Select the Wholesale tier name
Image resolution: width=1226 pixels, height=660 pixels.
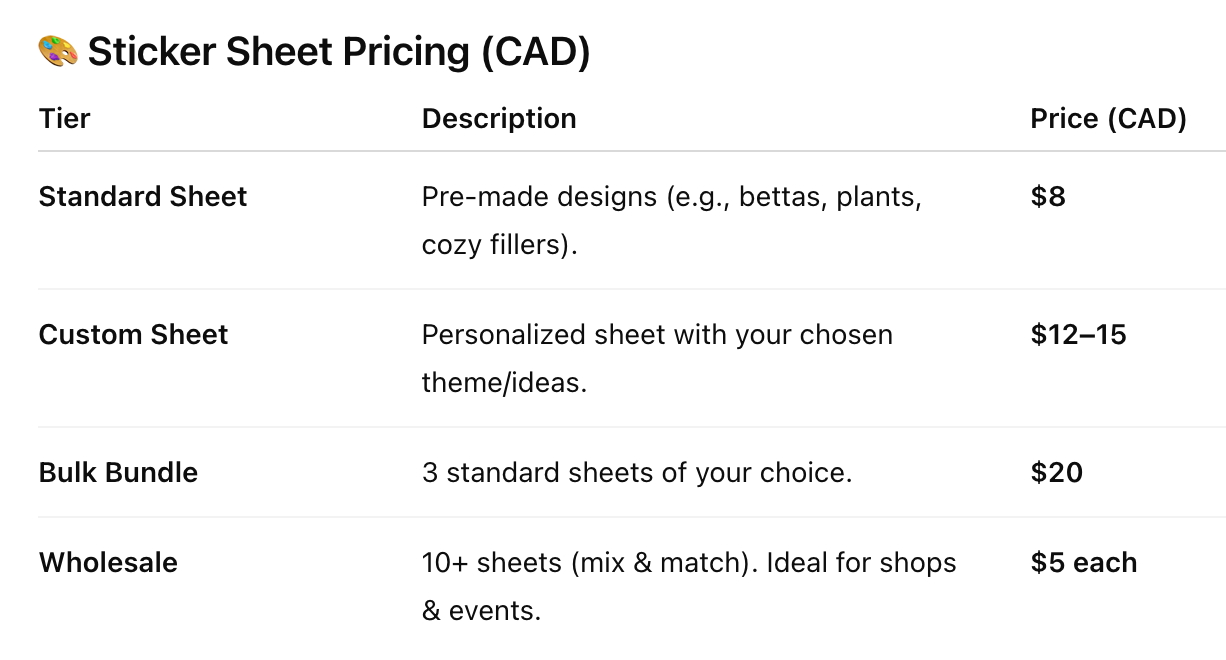click(108, 563)
